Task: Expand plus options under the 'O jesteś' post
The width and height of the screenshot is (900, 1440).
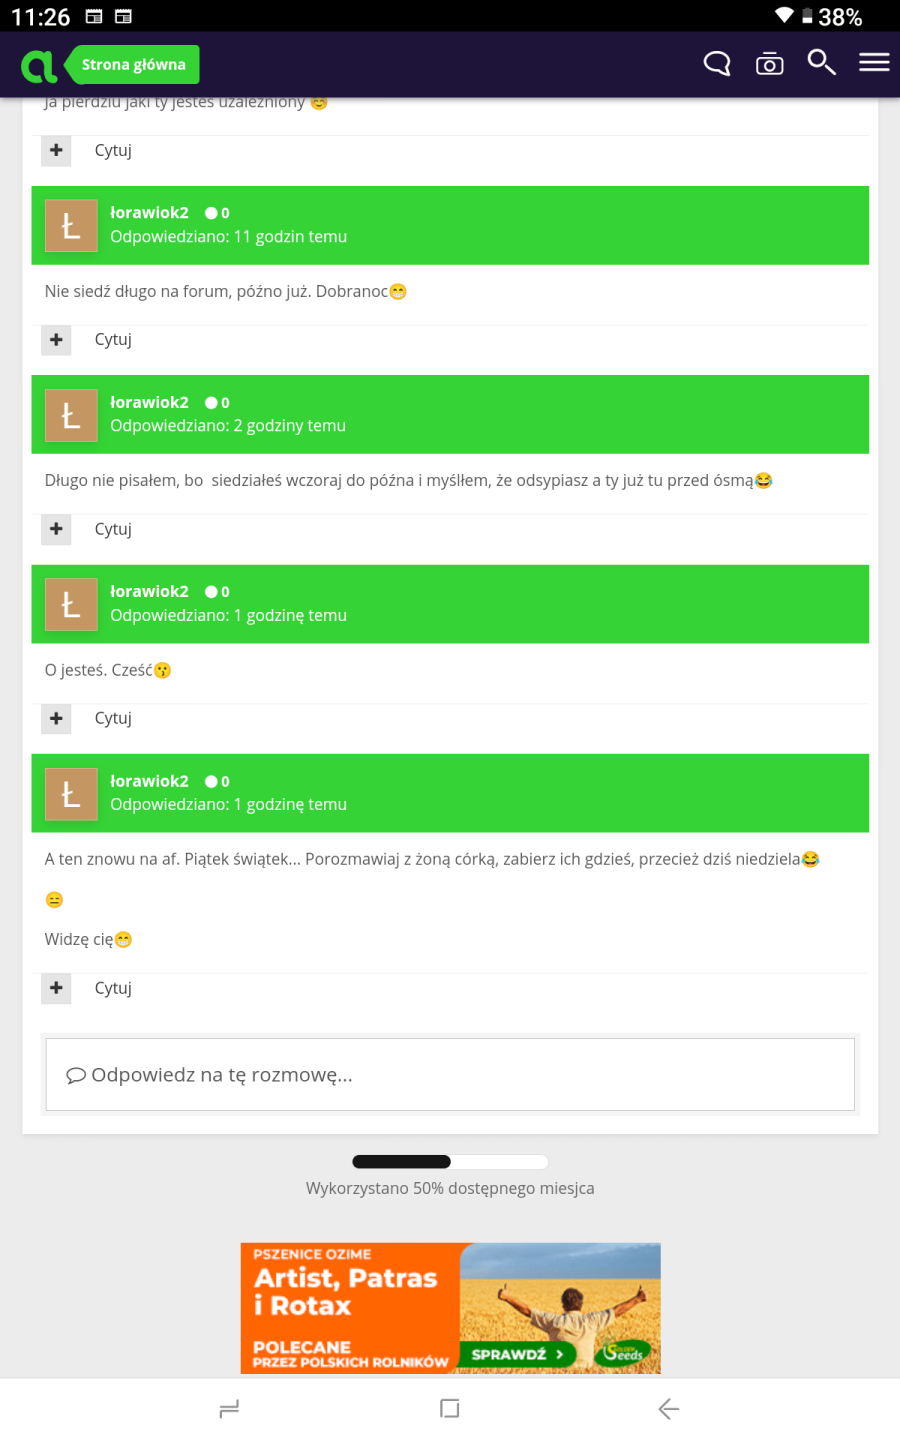Action: coord(56,718)
